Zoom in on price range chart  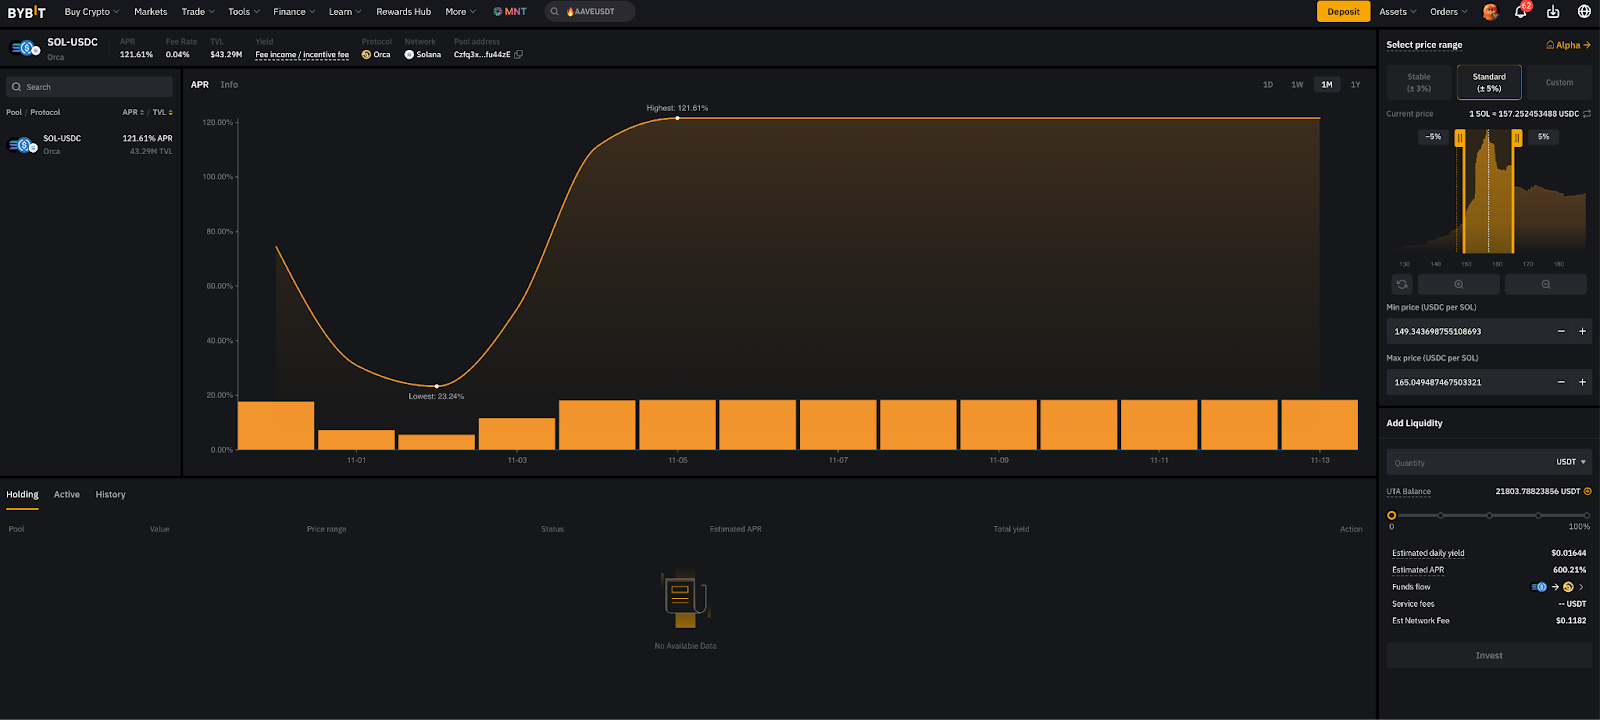point(1458,285)
